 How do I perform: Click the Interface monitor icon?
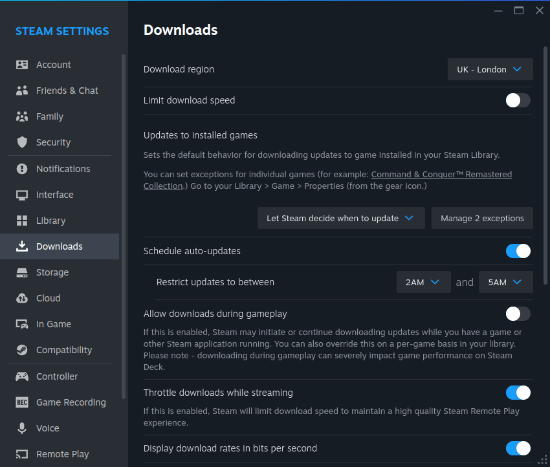click(x=22, y=195)
